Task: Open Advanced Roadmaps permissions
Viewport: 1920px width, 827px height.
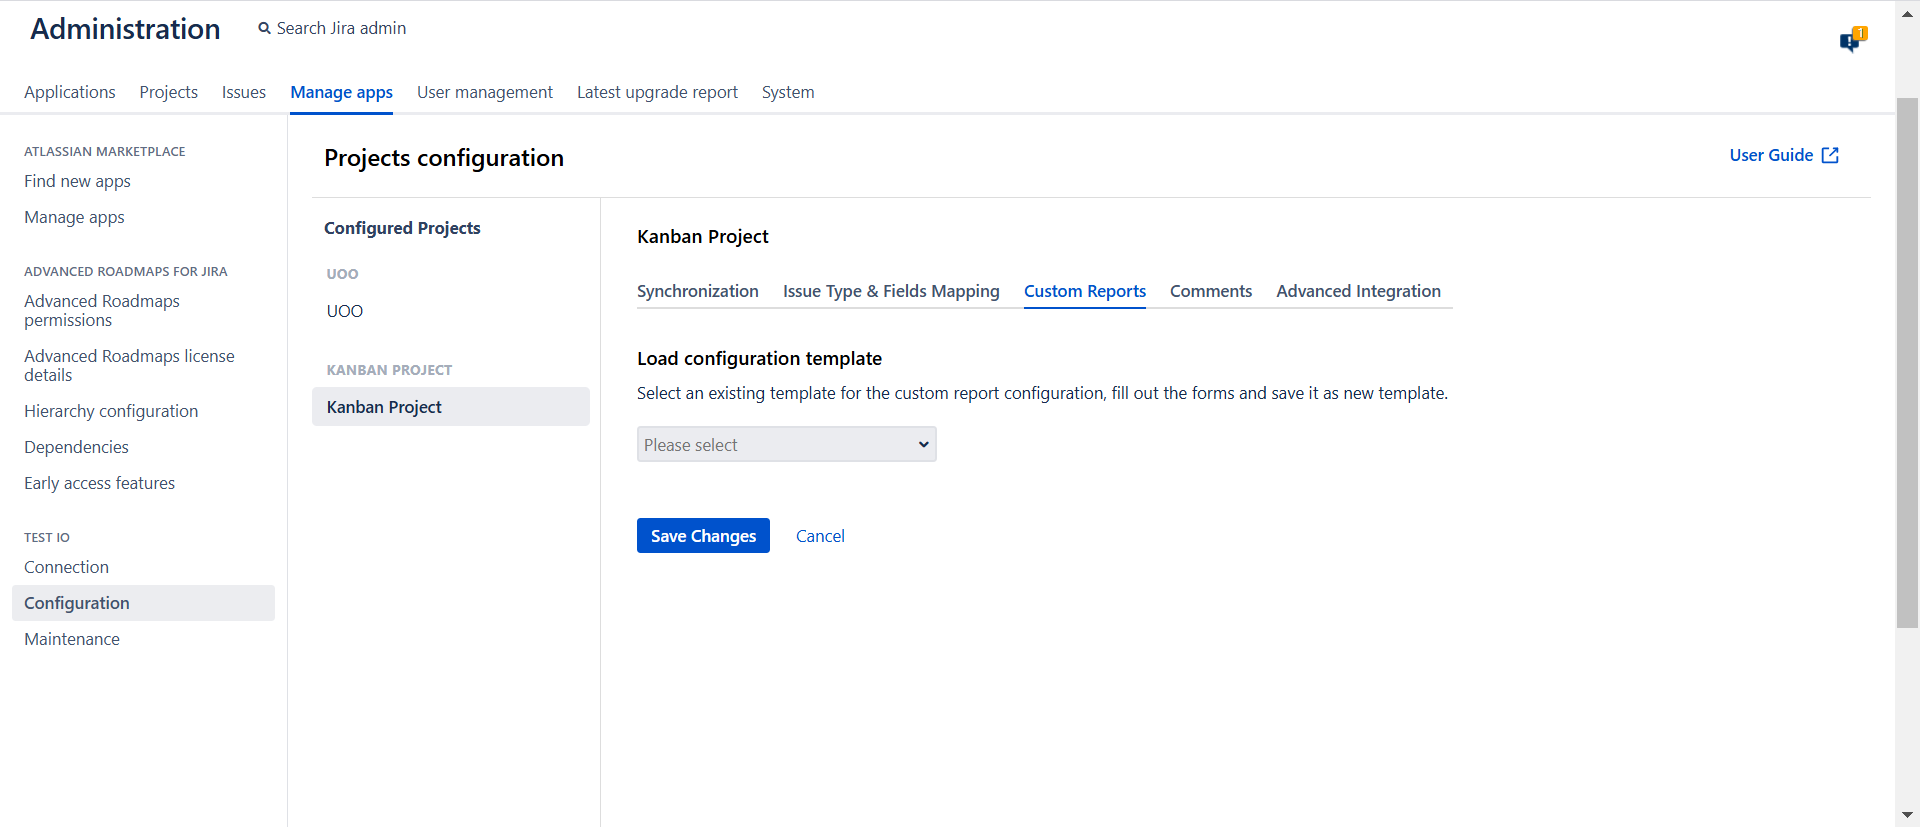Action: pos(102,310)
